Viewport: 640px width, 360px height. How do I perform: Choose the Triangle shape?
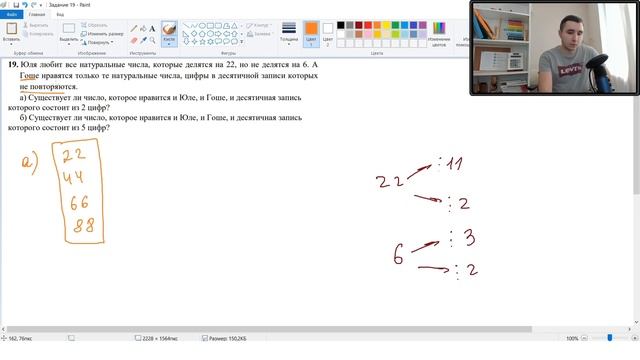click(234, 26)
